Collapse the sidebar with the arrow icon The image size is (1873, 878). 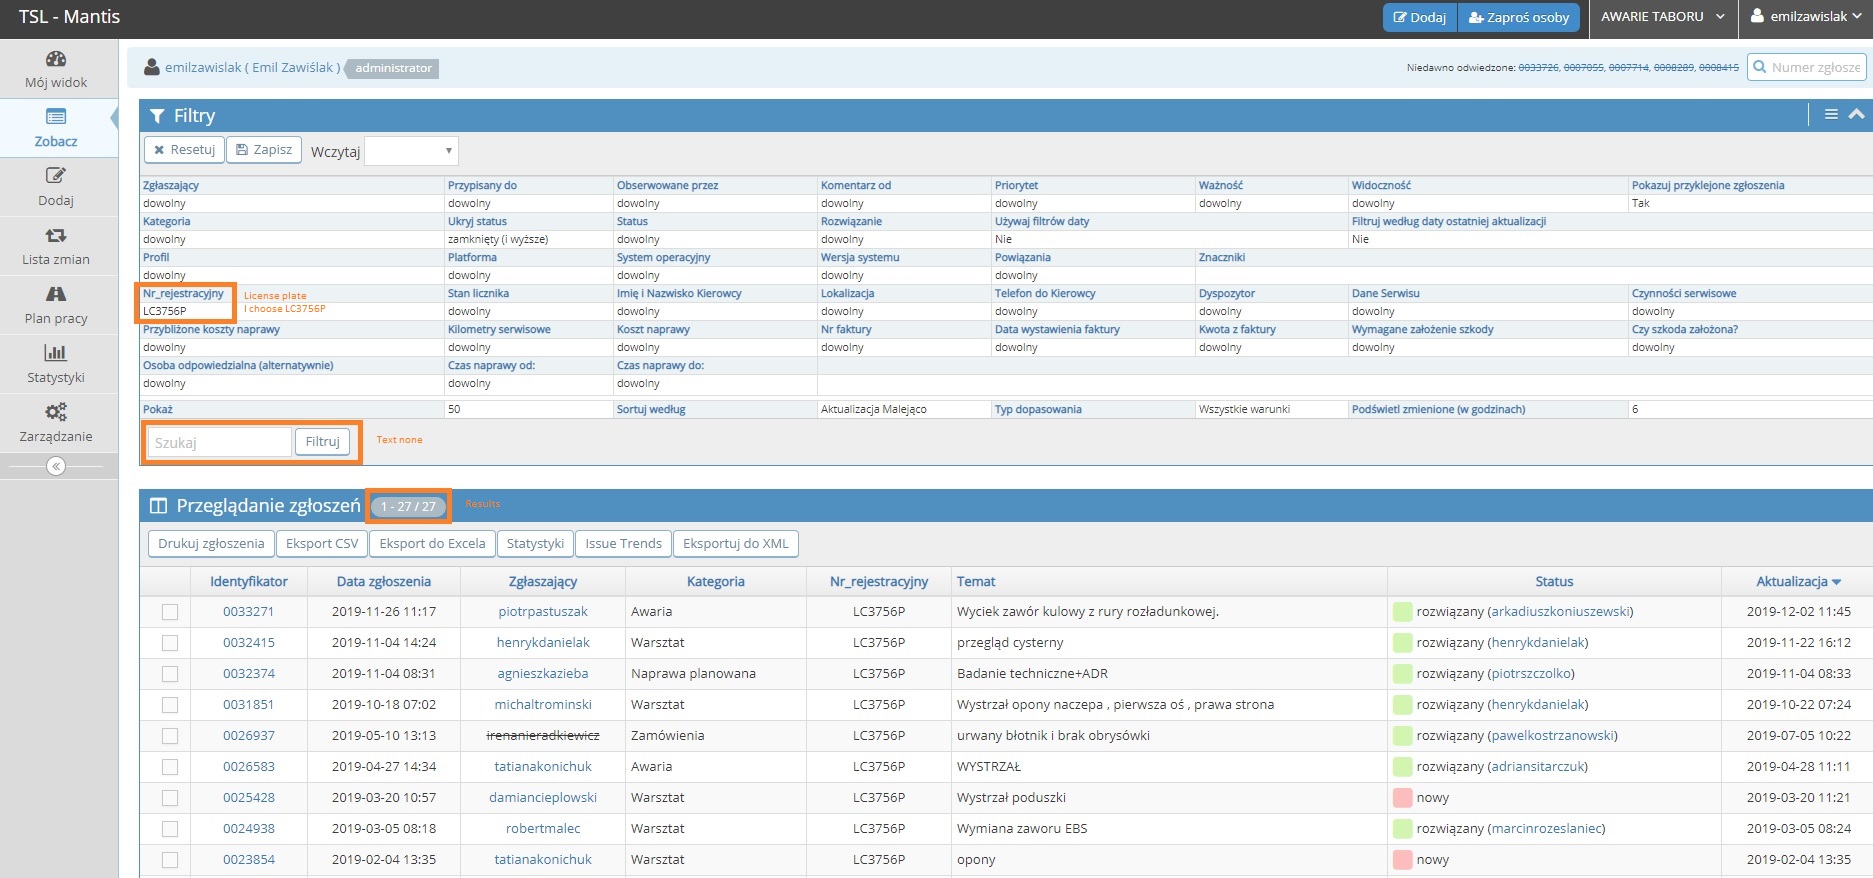tap(56, 466)
